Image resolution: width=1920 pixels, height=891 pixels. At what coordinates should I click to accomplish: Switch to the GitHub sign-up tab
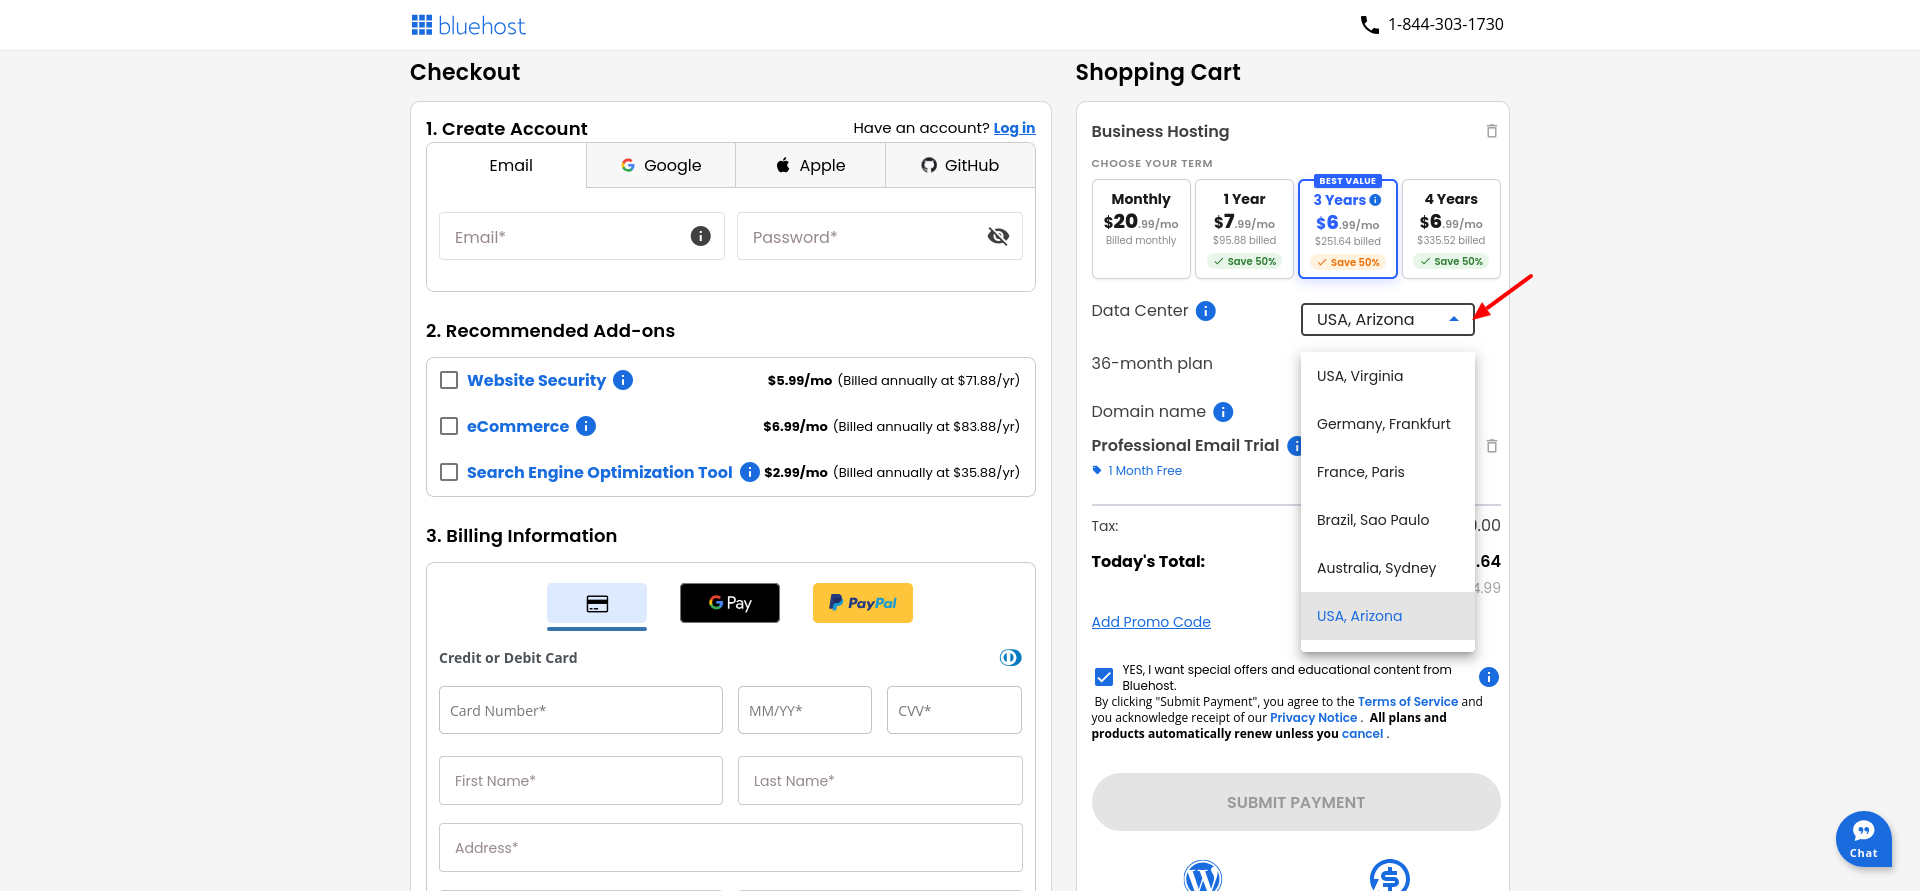pyautogui.click(x=960, y=166)
